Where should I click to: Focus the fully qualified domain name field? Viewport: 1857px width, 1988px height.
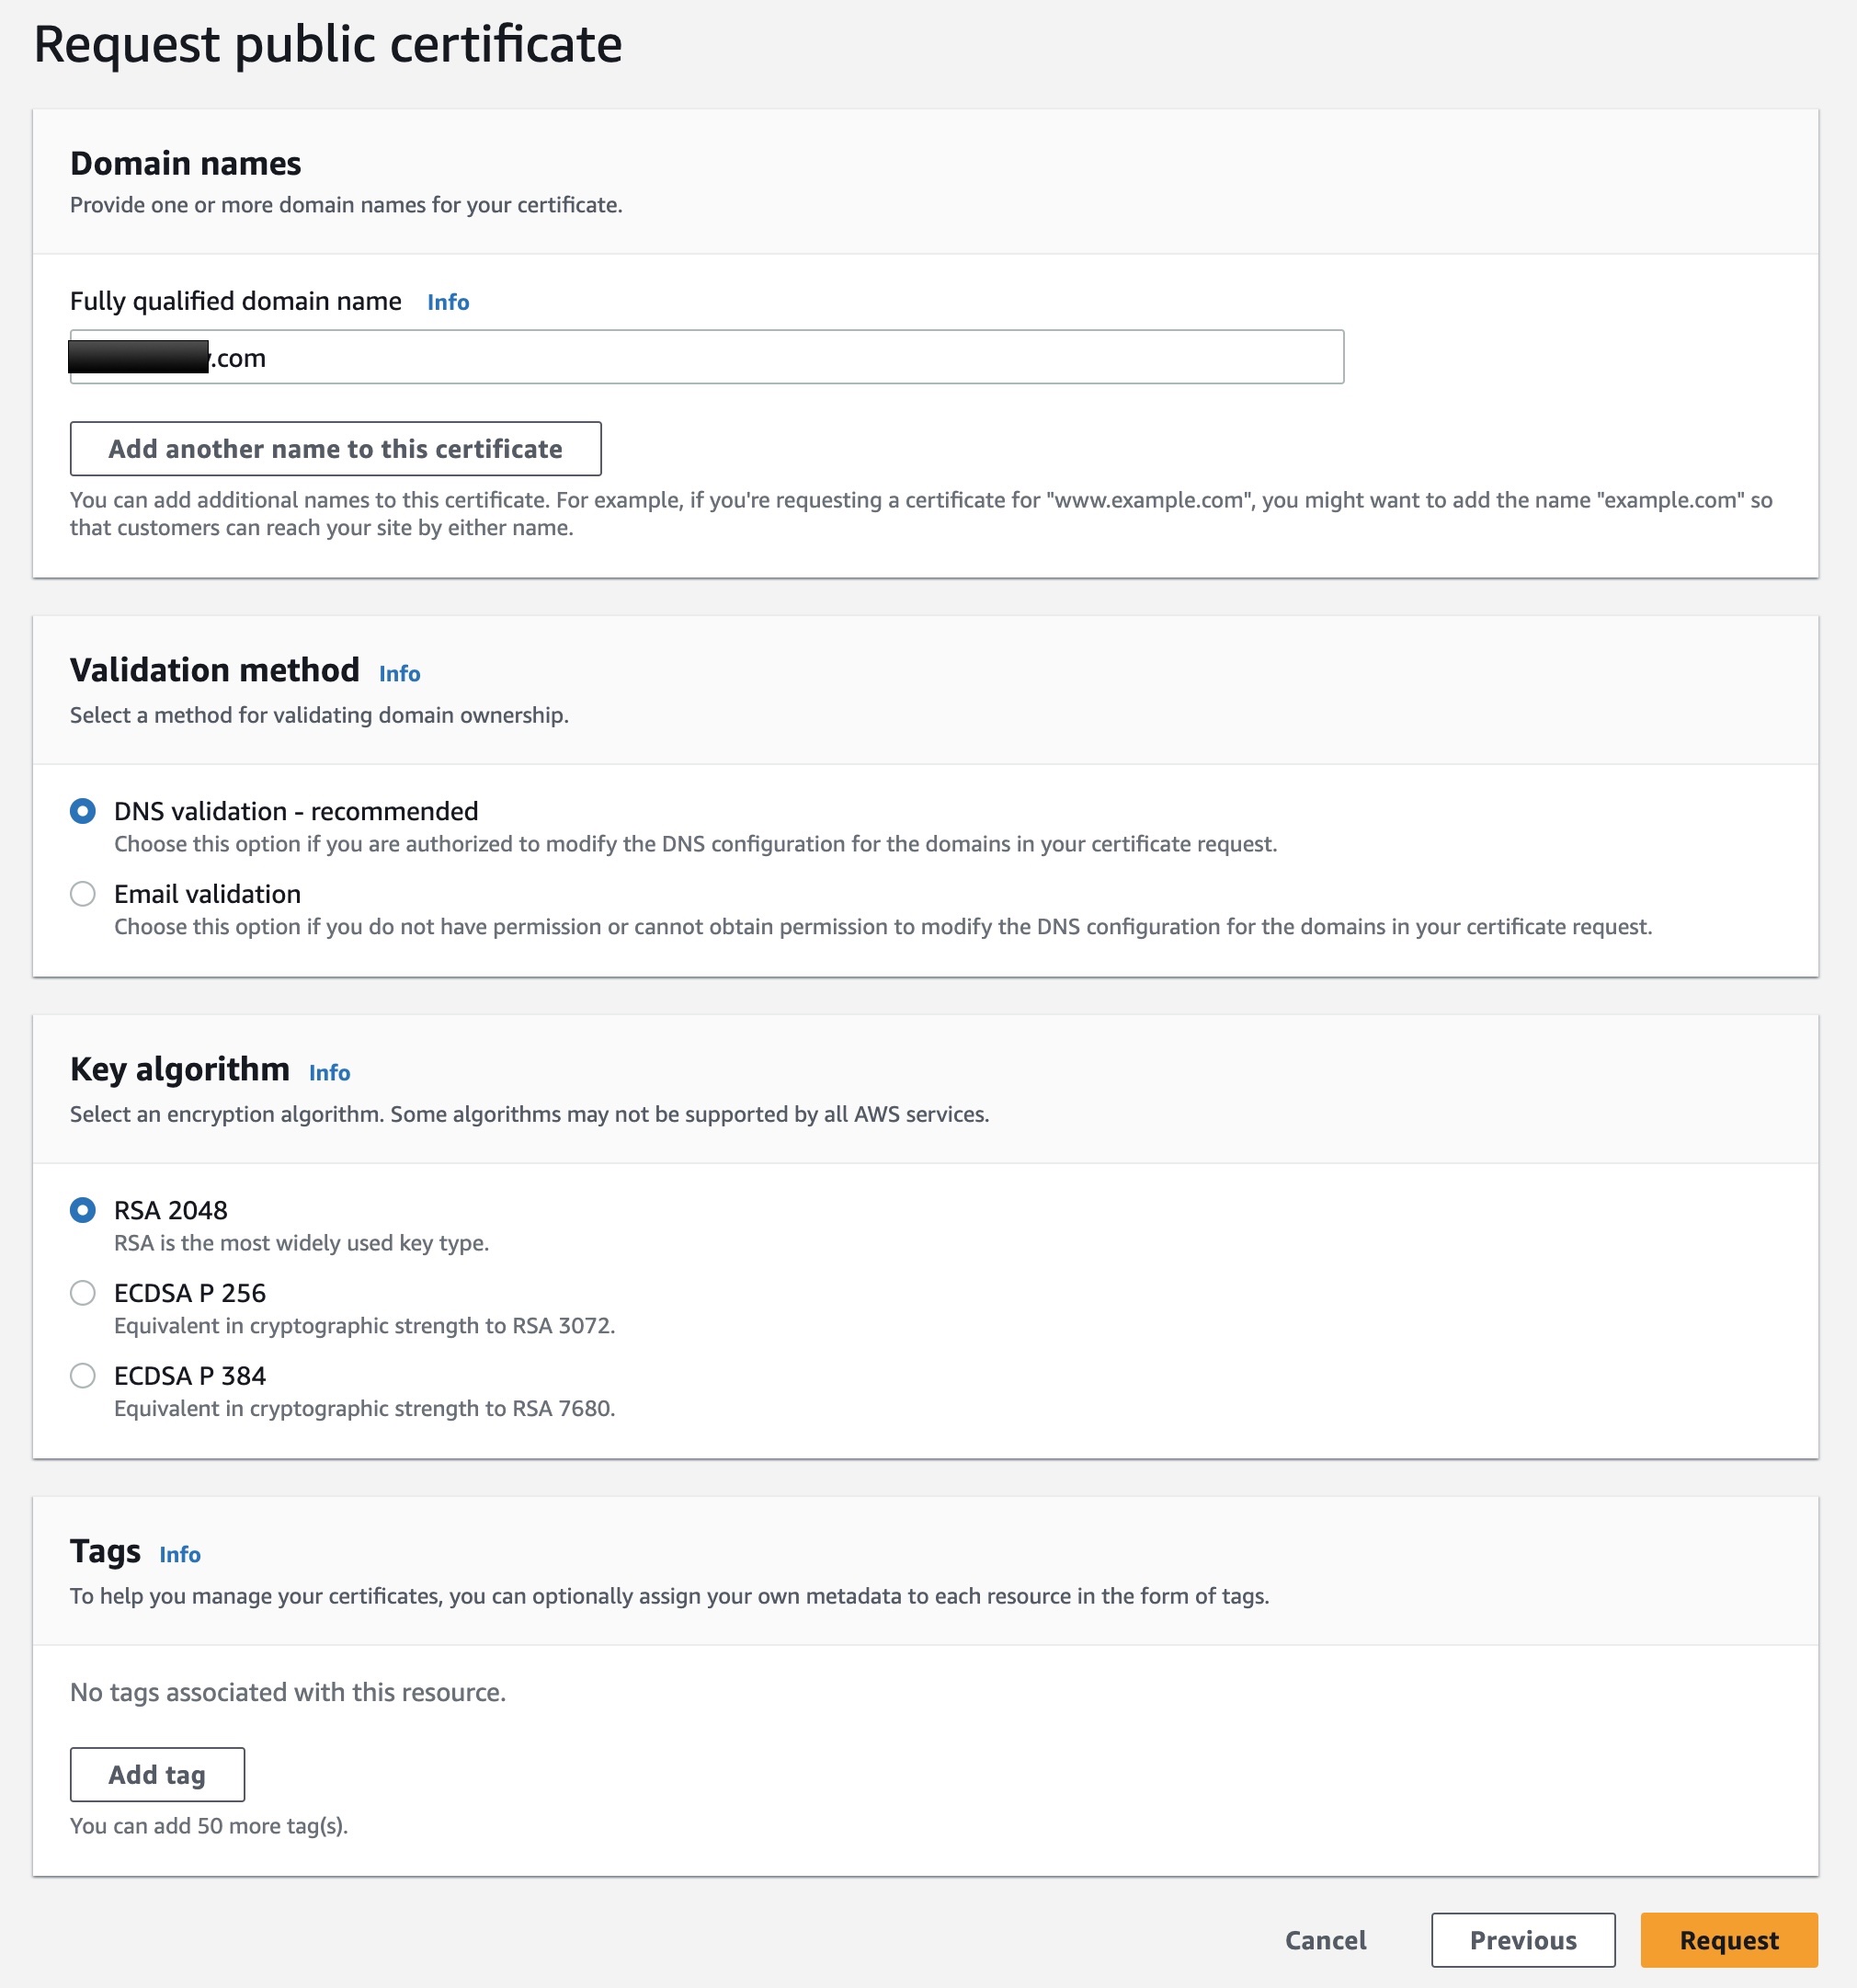click(706, 357)
